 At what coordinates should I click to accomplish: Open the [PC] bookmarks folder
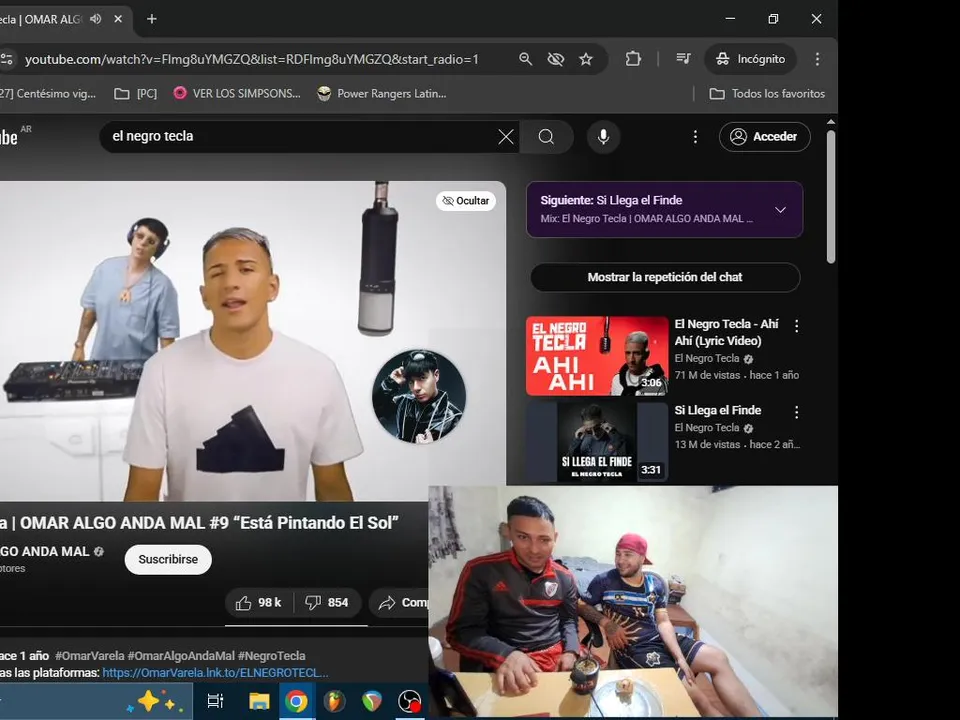click(136, 94)
